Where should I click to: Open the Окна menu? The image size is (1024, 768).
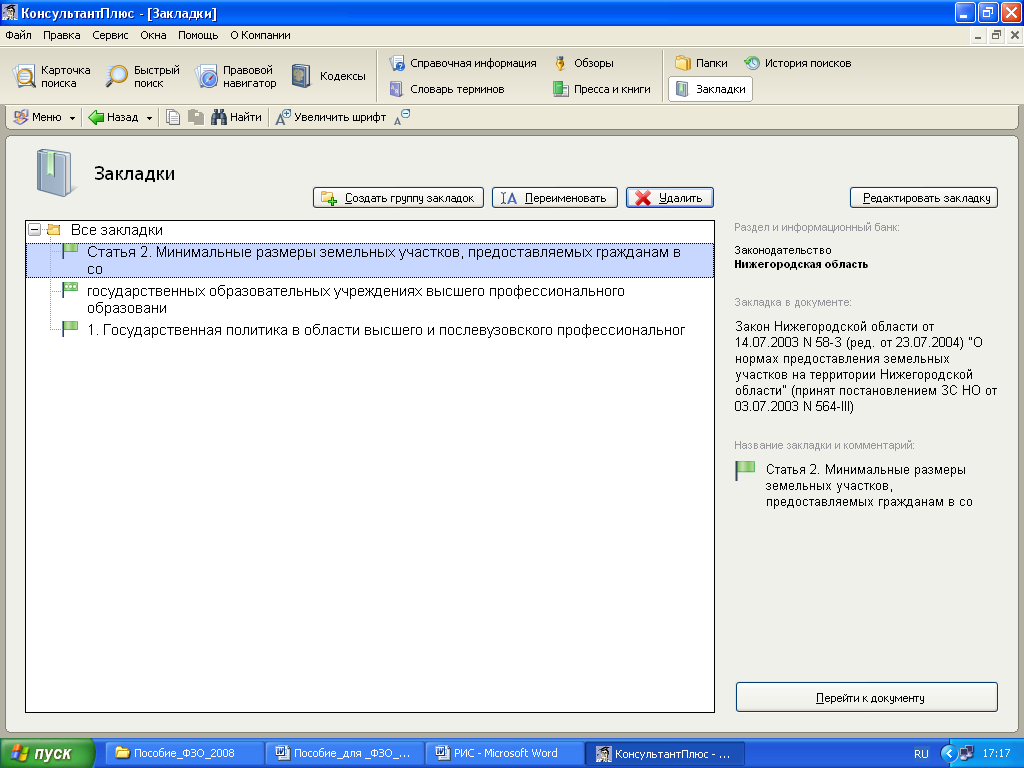click(153, 35)
